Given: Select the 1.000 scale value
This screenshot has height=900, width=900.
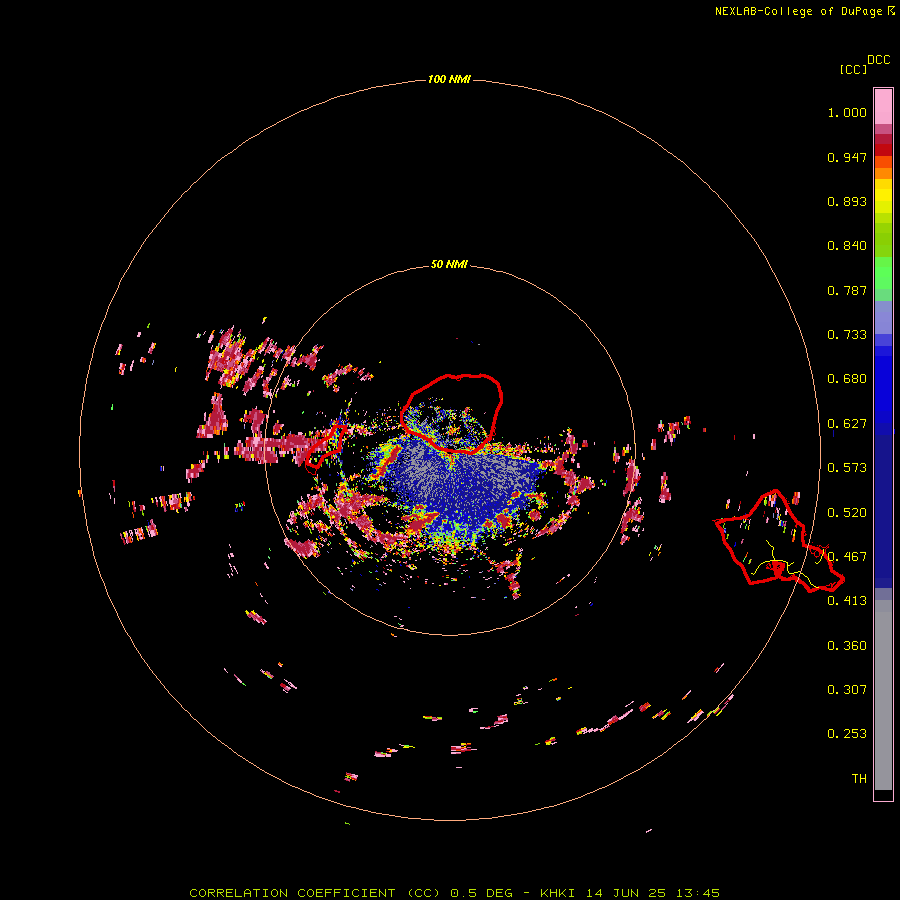Looking at the screenshot, I should point(847,112).
